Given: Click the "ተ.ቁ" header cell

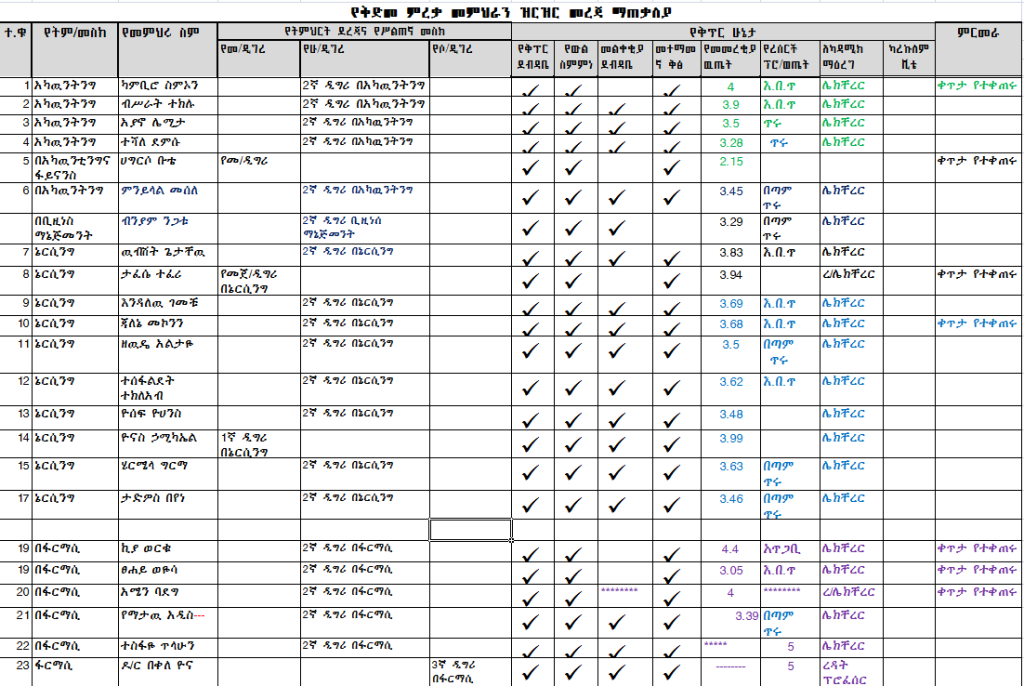Looking at the screenshot, I should (x=15, y=31).
